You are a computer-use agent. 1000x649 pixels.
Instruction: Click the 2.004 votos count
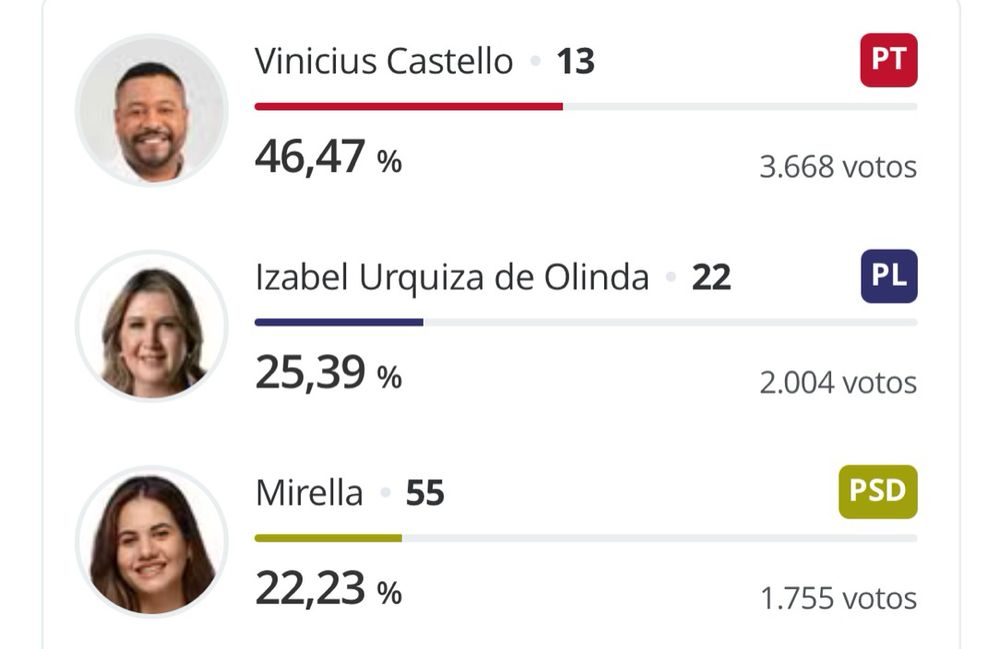[x=837, y=383]
